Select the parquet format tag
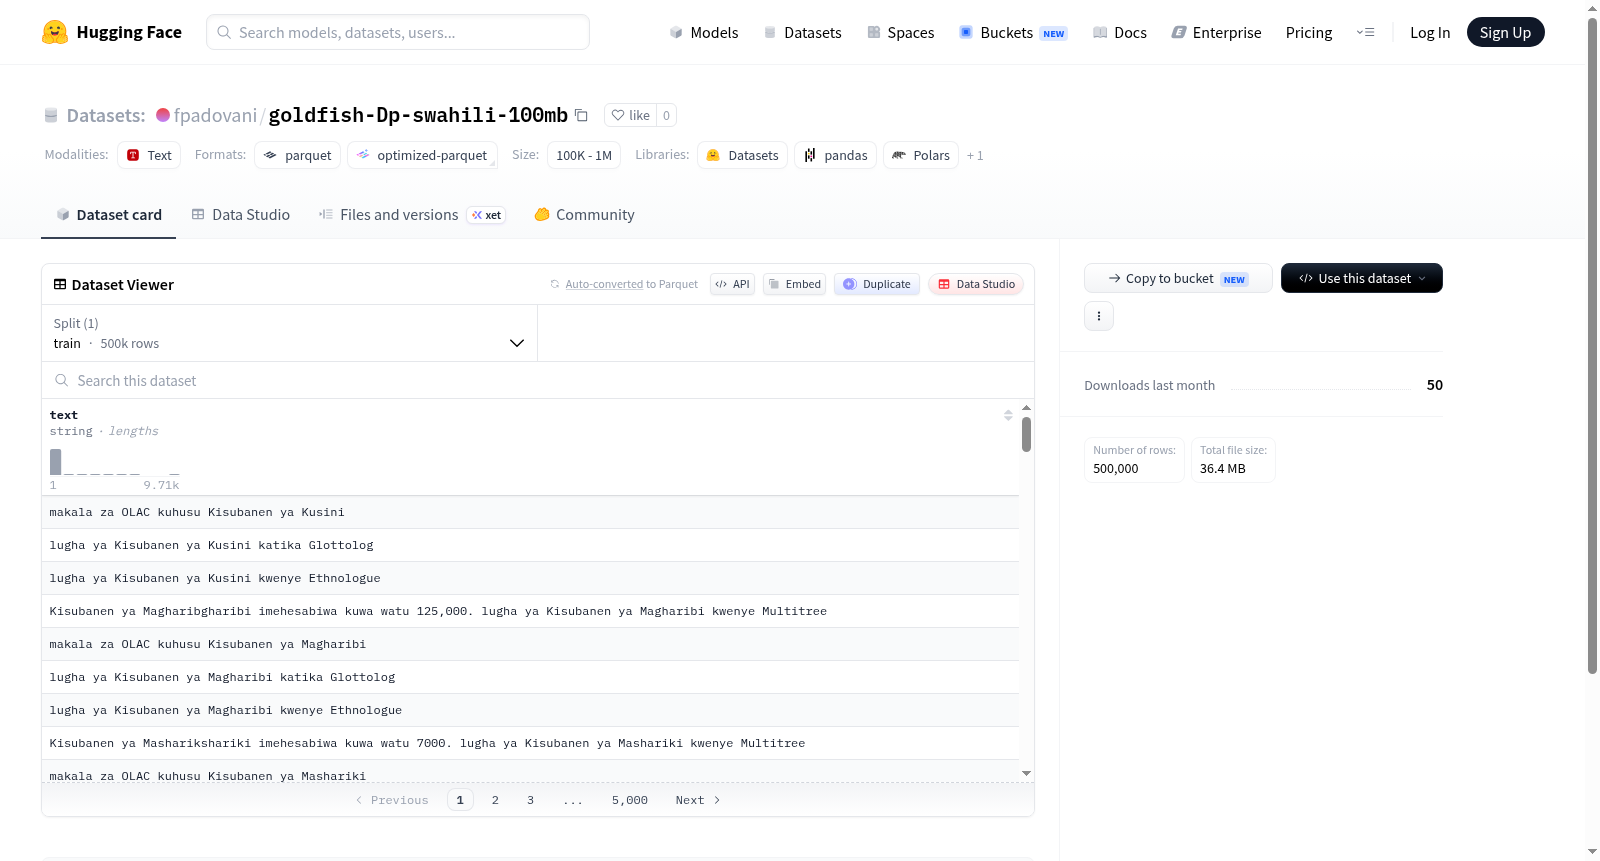Screen dimensions: 1600x861 pyautogui.click(x=298, y=155)
